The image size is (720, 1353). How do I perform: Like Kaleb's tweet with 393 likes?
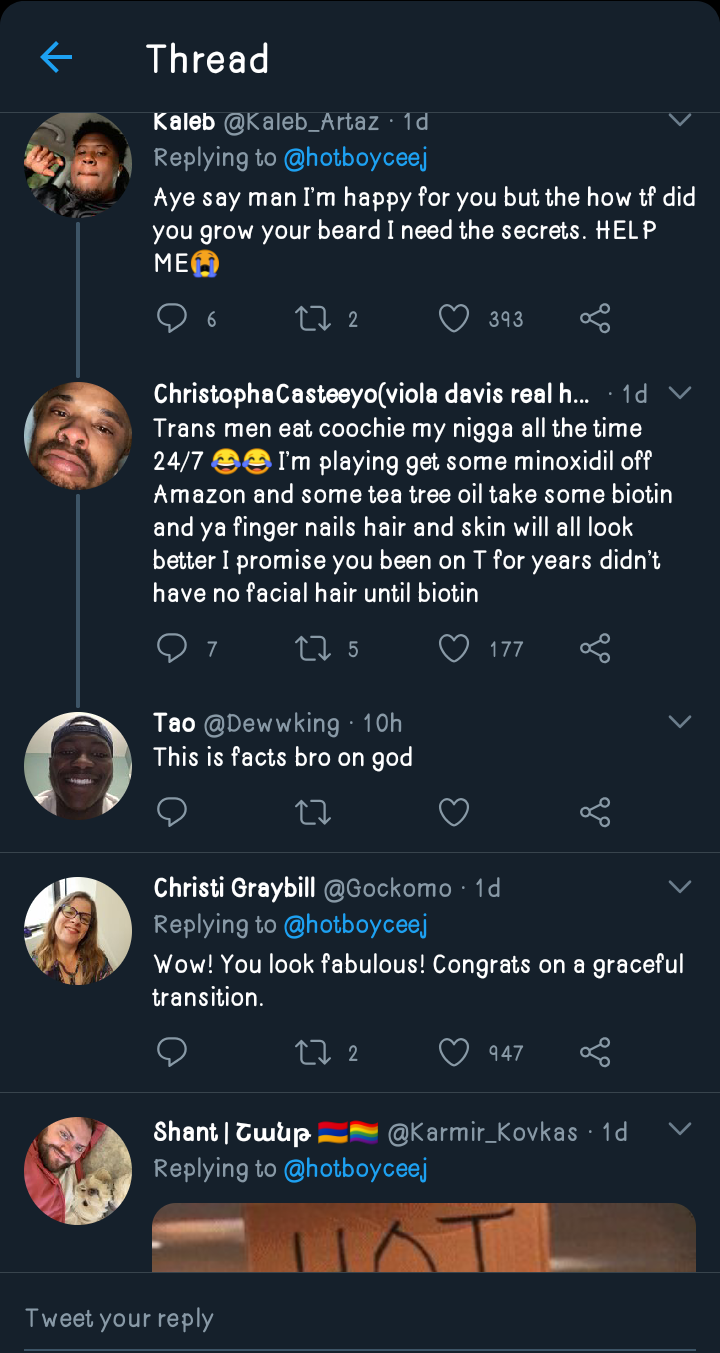[x=454, y=319]
